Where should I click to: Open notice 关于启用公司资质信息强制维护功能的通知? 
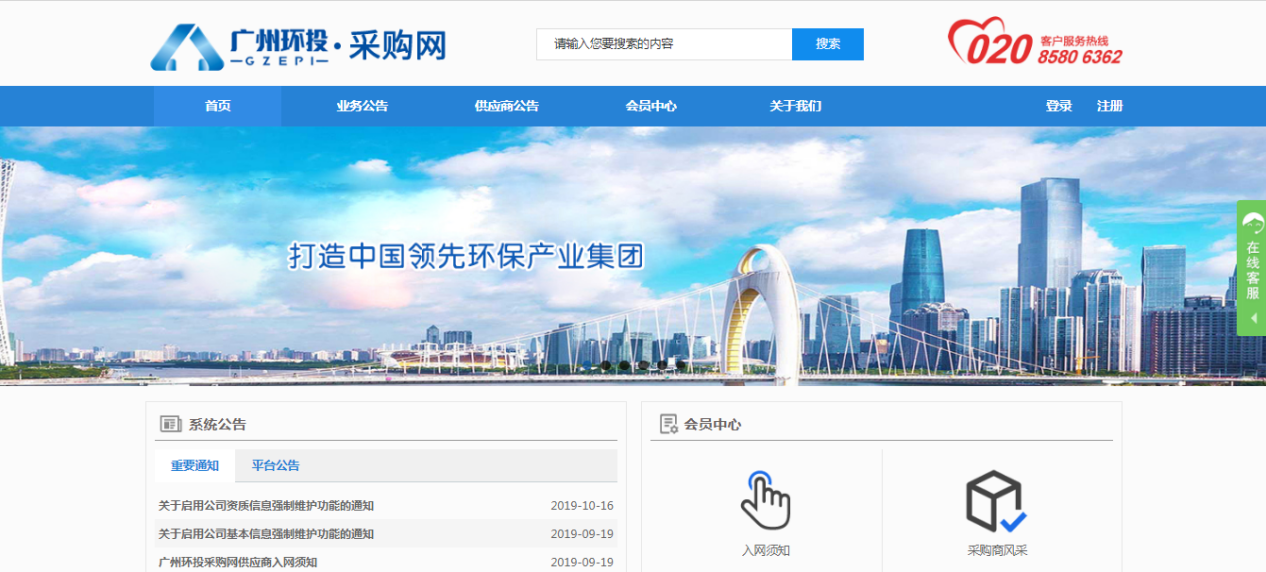[266, 506]
